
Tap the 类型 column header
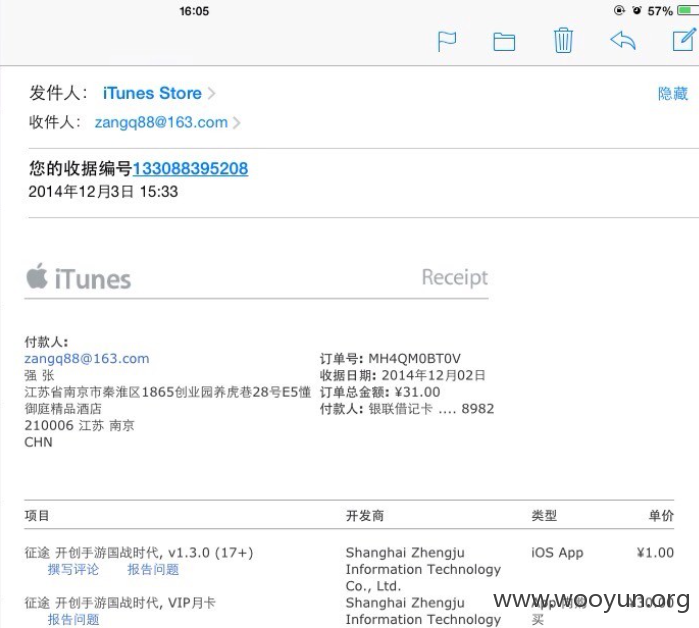click(544, 516)
